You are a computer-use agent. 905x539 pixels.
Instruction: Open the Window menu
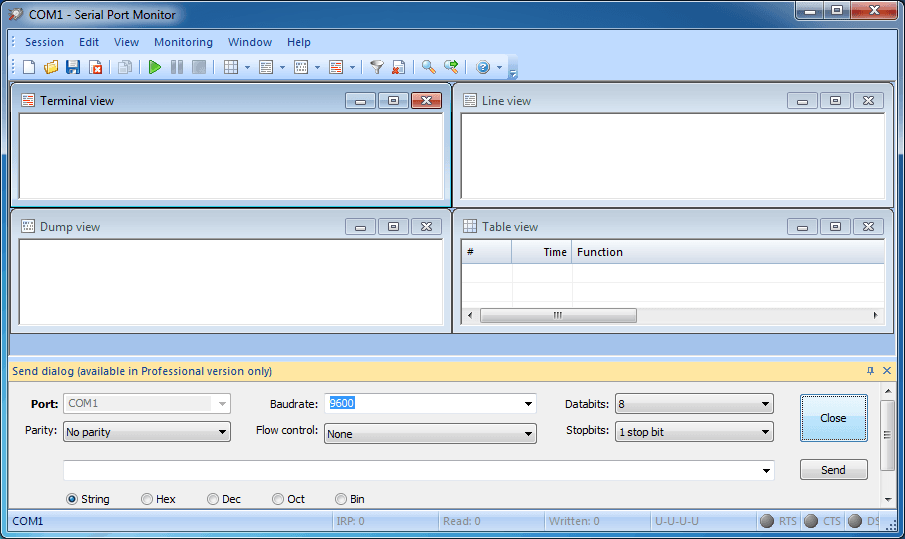point(250,42)
